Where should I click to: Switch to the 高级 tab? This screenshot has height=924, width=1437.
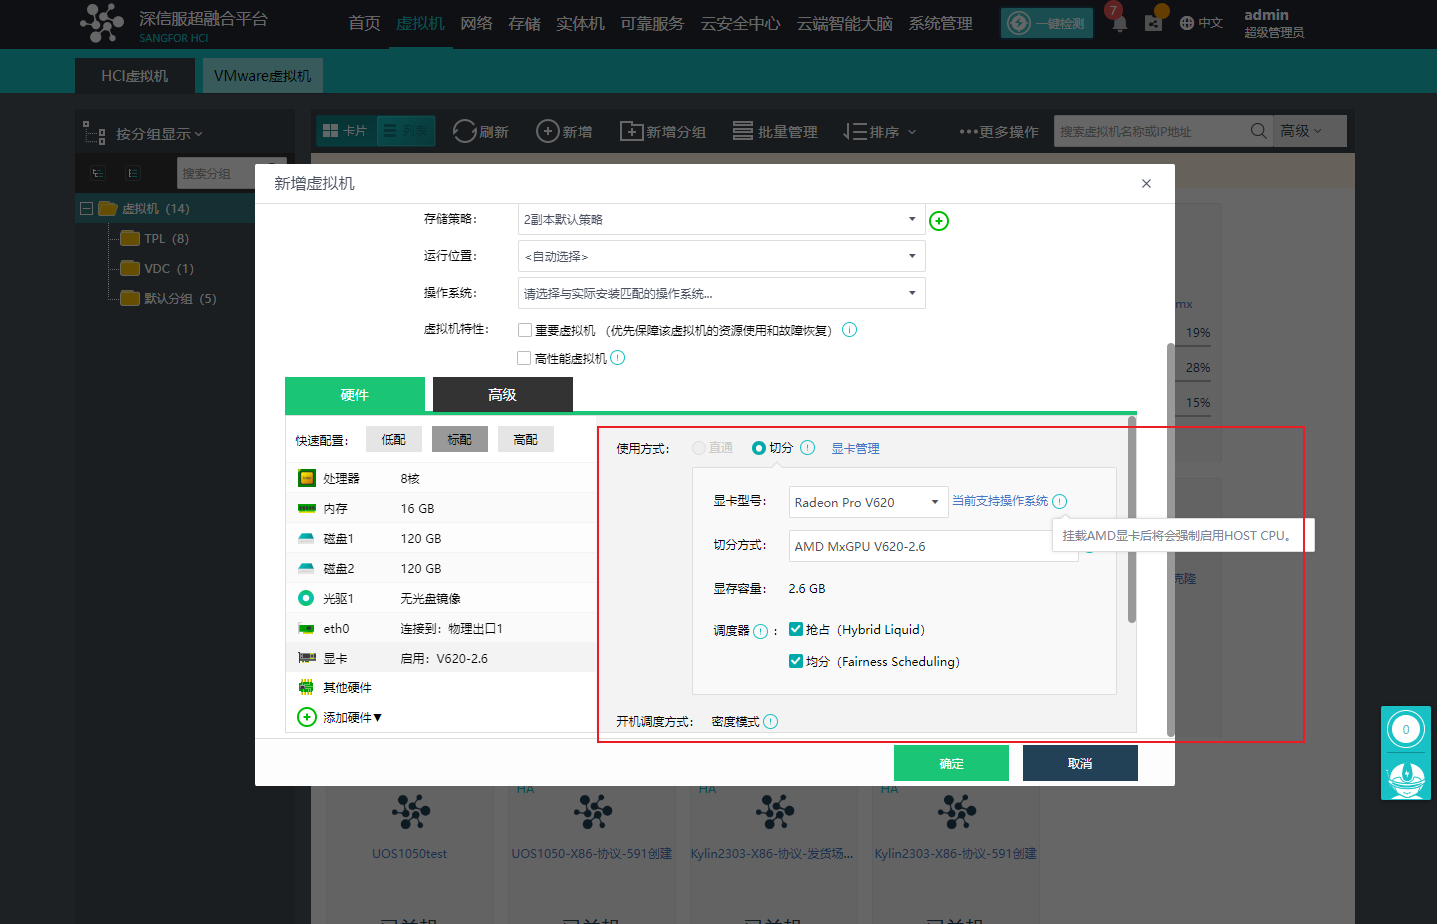point(502,395)
